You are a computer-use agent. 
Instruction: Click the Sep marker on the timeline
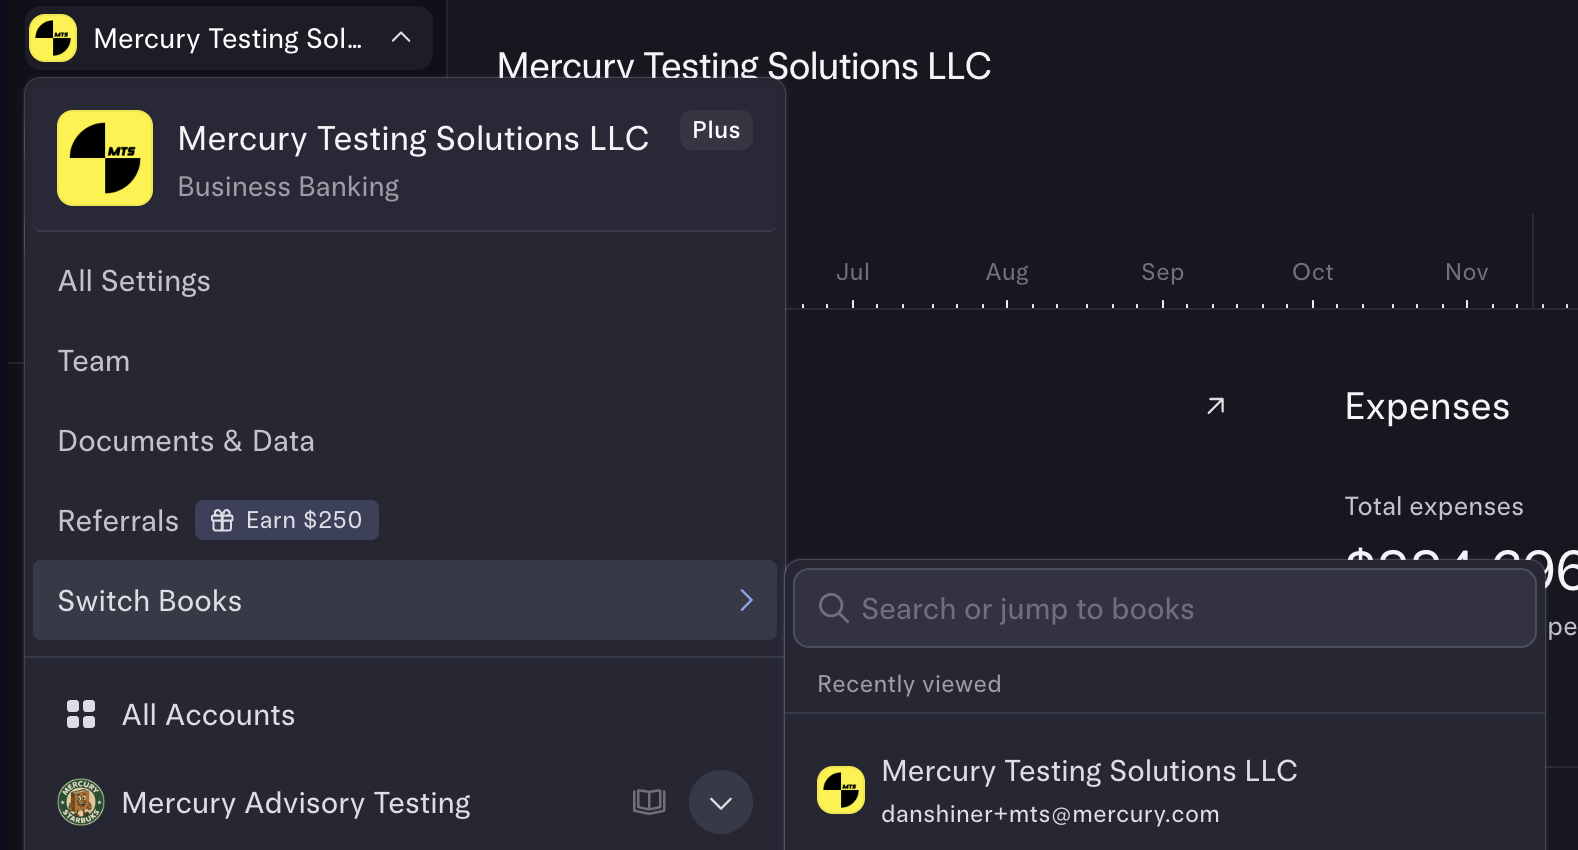point(1163,272)
